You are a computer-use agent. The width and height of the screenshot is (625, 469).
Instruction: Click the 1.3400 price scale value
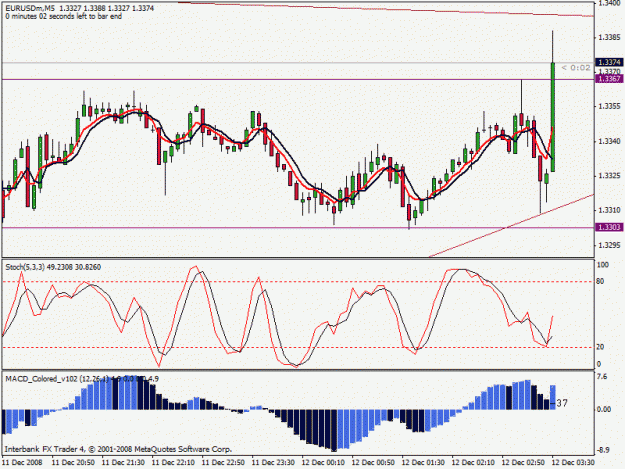(x=609, y=3)
